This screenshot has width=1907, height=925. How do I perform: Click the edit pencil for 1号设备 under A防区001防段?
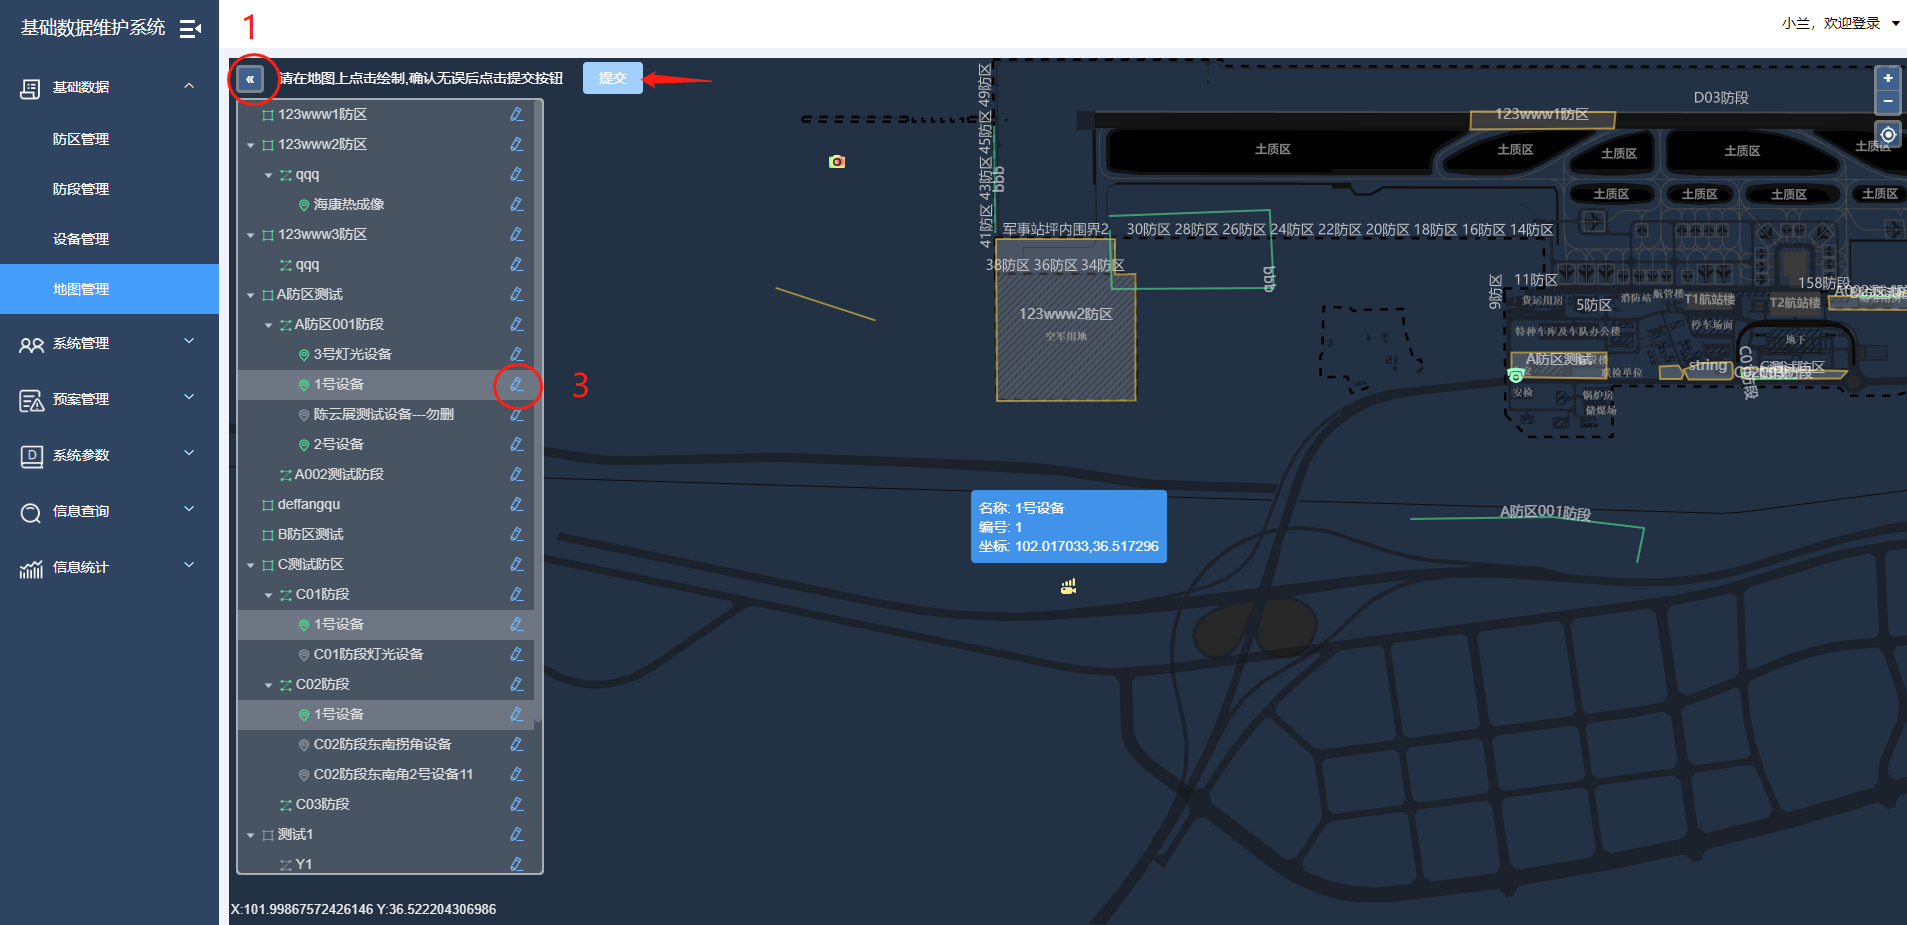point(517,385)
